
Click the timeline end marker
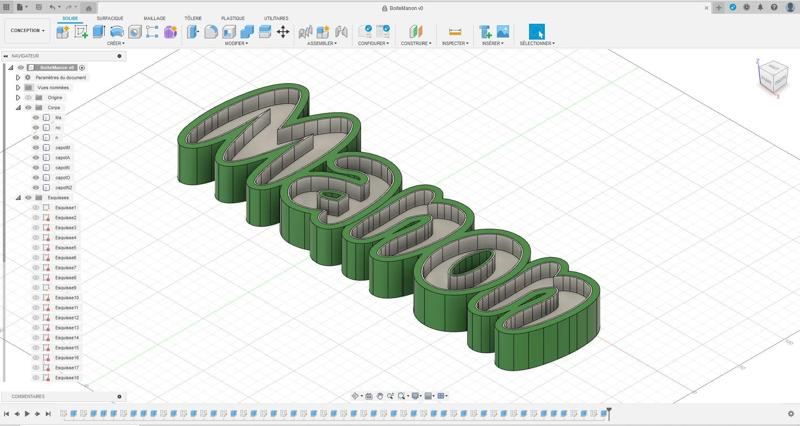tap(608, 412)
